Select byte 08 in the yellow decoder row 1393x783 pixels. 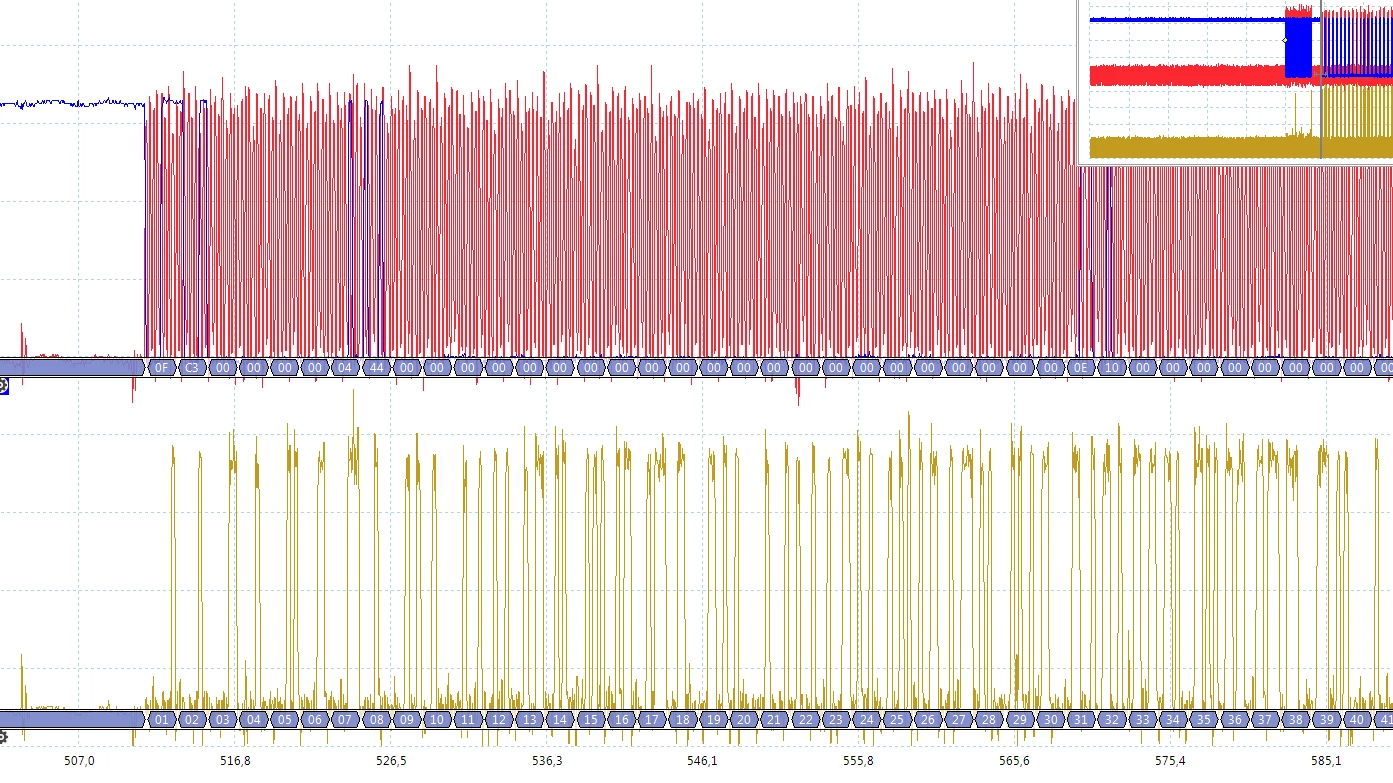(x=376, y=719)
